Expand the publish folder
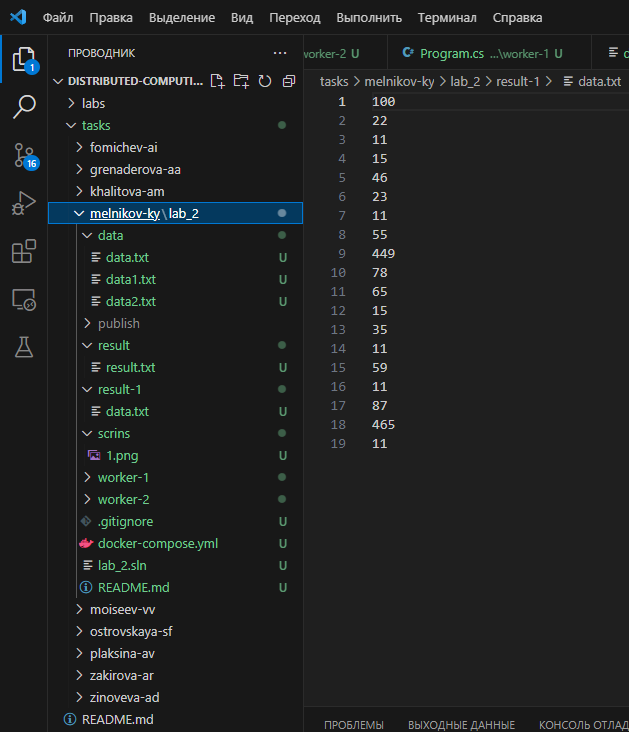629x732 pixels. coord(118,323)
